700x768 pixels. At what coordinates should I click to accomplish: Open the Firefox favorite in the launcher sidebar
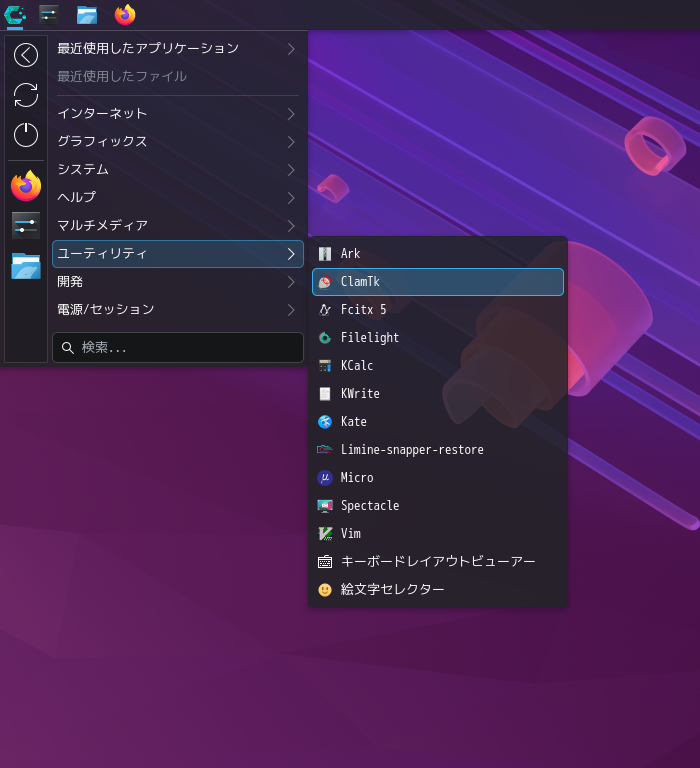click(26, 186)
